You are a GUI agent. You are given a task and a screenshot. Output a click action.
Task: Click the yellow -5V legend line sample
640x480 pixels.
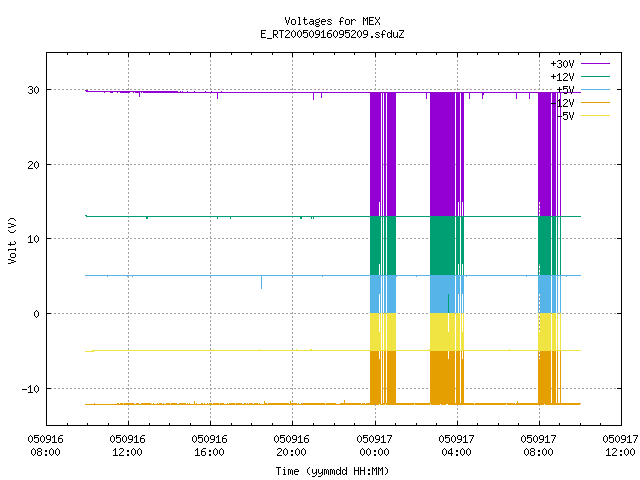click(595, 116)
